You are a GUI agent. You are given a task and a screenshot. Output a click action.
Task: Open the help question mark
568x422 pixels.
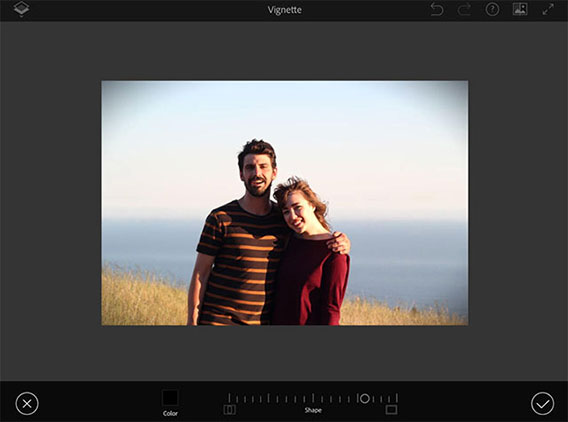coord(492,9)
